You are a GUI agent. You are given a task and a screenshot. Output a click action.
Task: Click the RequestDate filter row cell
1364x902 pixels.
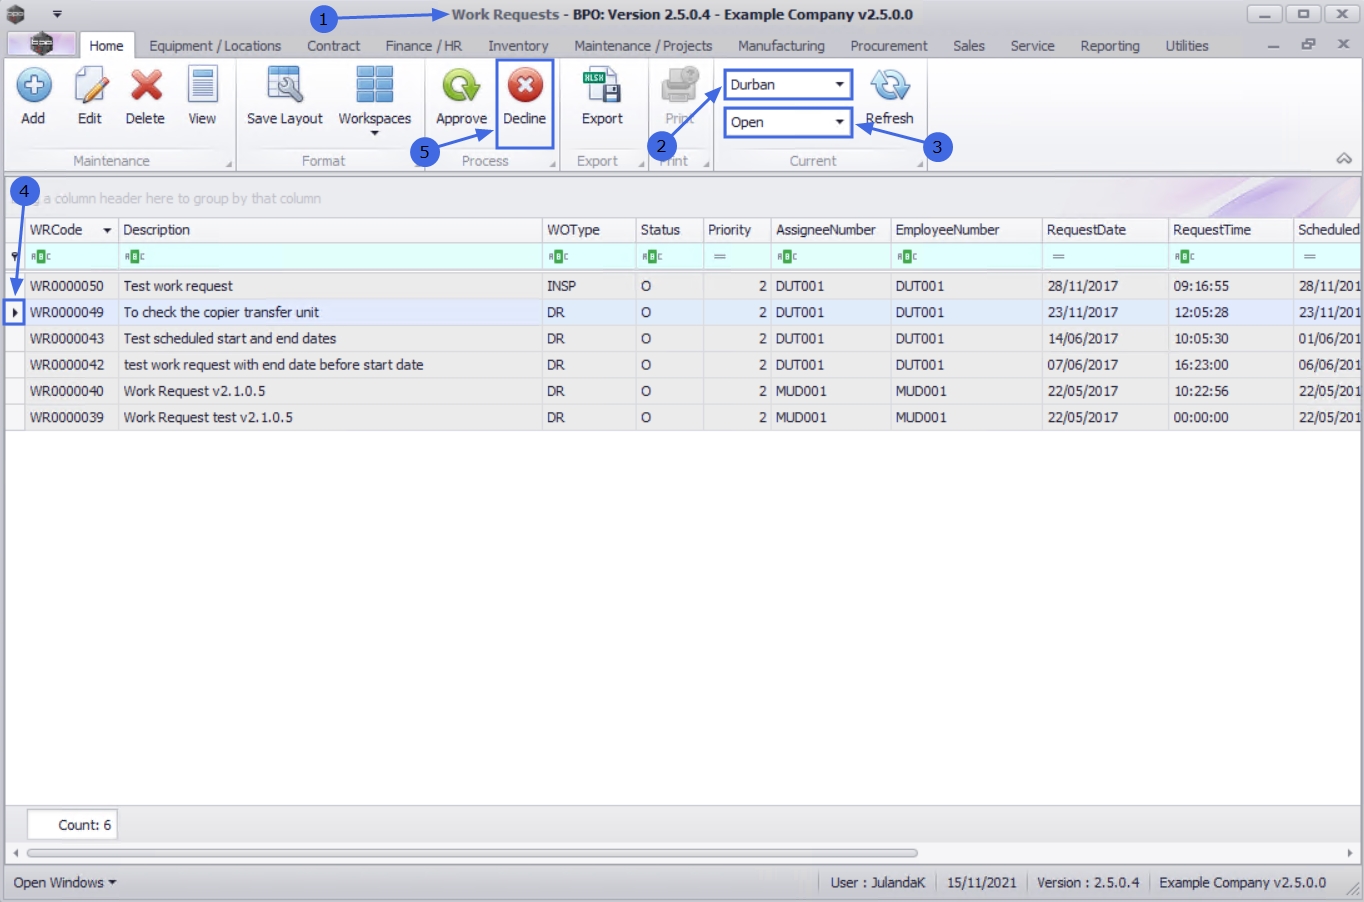1105,257
